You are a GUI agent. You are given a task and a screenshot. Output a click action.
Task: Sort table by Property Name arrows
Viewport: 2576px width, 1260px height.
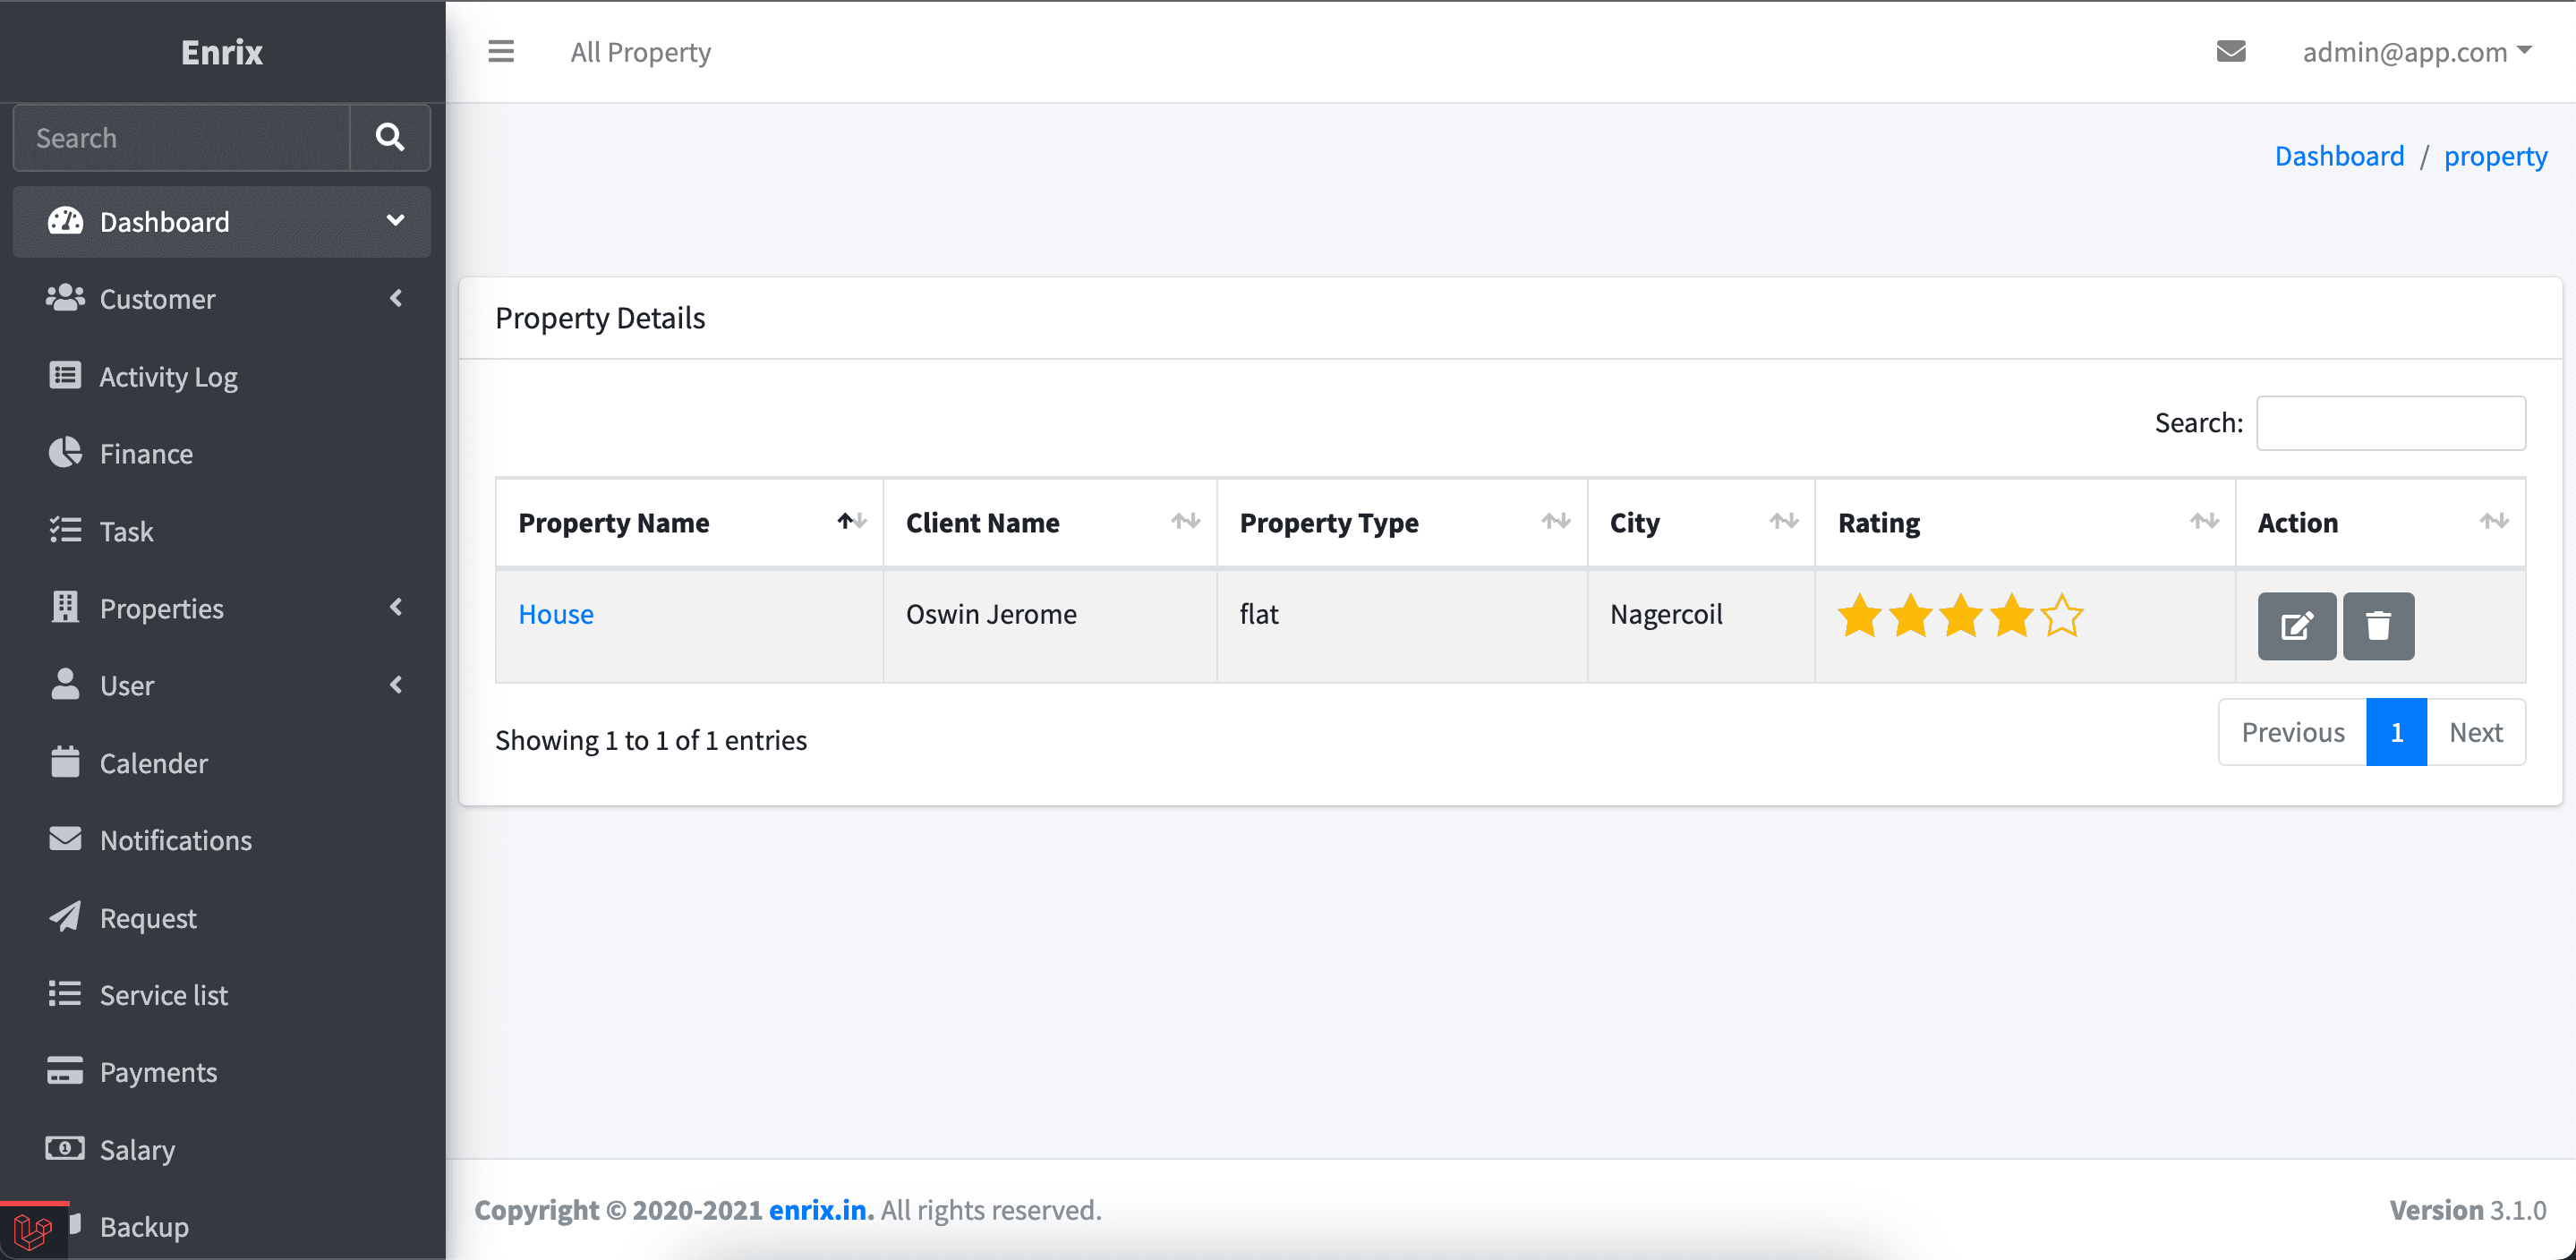click(x=852, y=521)
